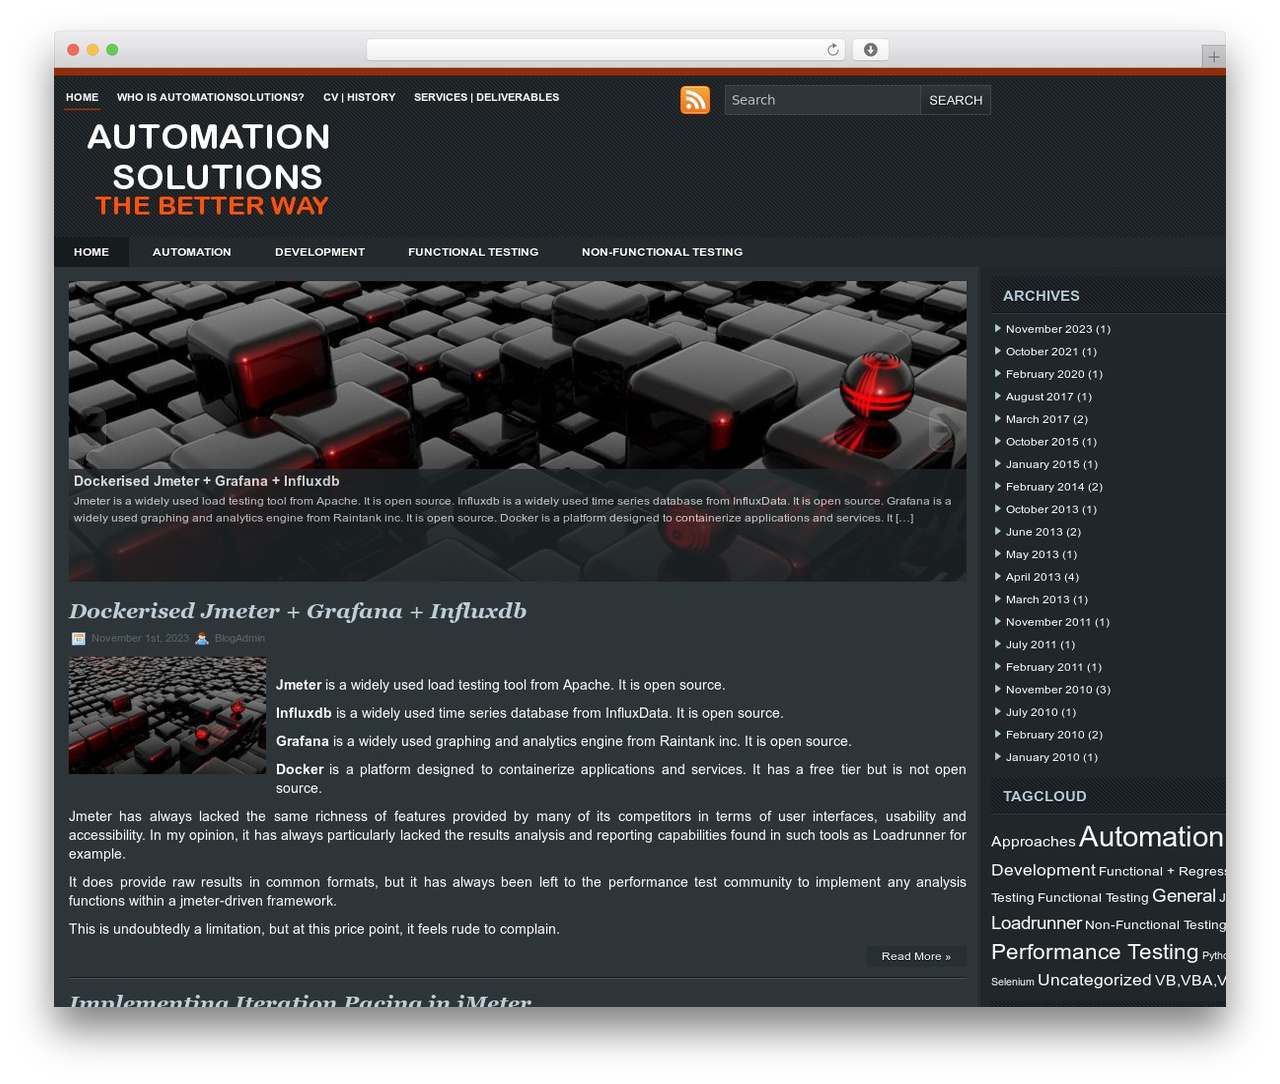Image resolution: width=1280 pixels, height=1084 pixels.
Task: Click the Approaches tag
Action: [1033, 842]
